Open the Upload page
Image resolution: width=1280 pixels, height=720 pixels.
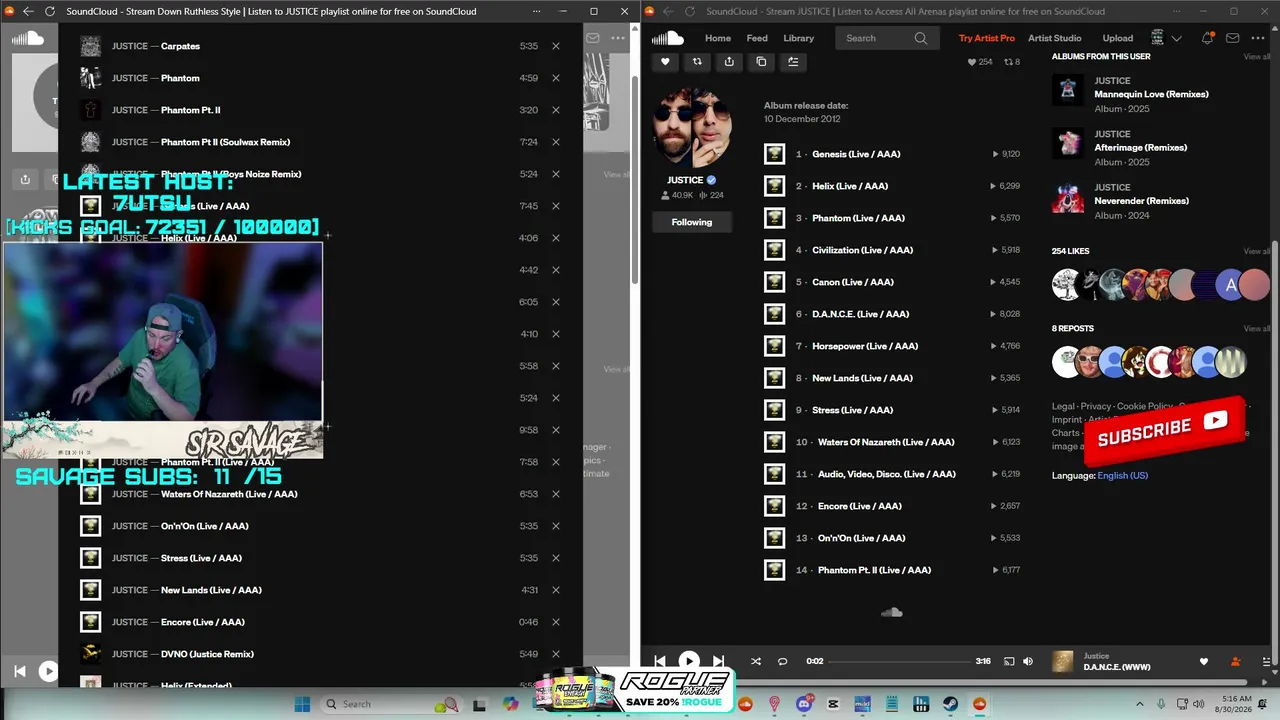click(x=1118, y=38)
